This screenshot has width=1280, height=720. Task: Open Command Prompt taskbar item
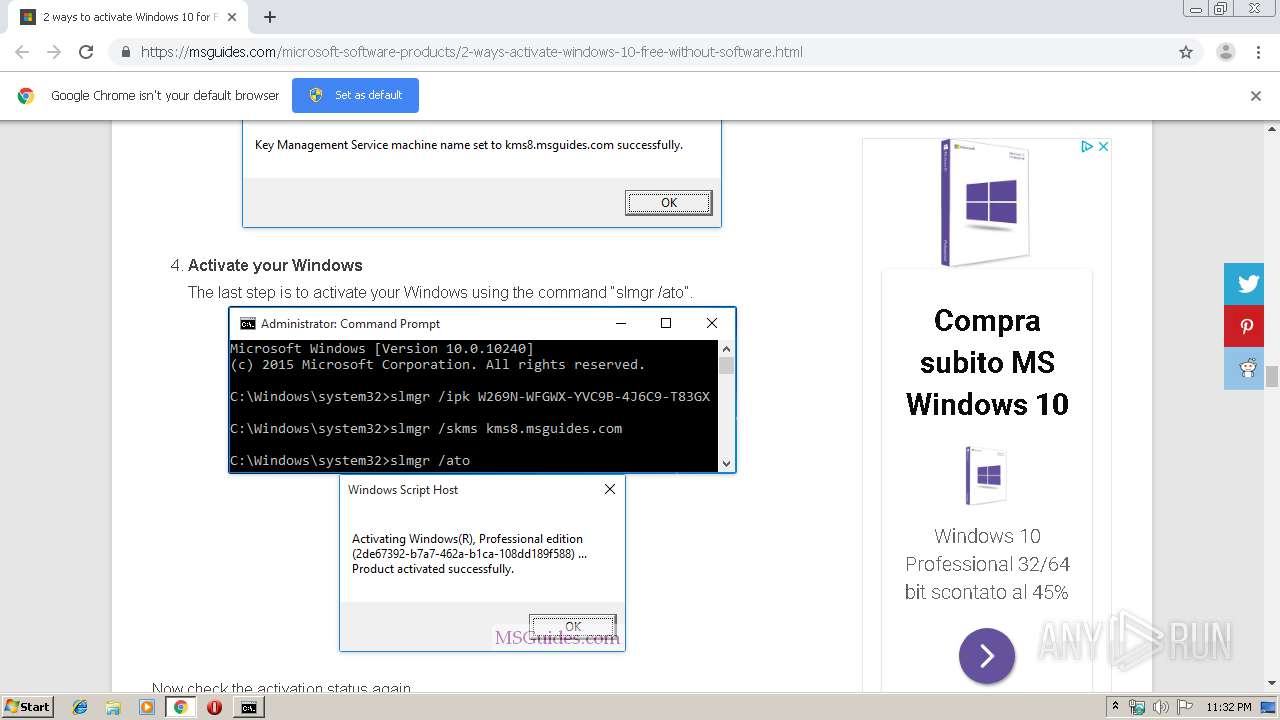pos(248,707)
